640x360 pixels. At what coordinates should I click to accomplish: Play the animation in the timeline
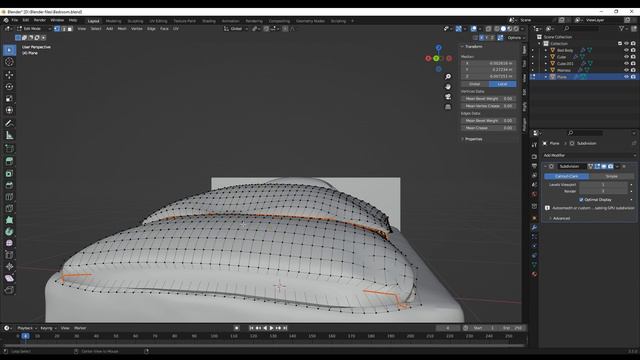coord(271,328)
